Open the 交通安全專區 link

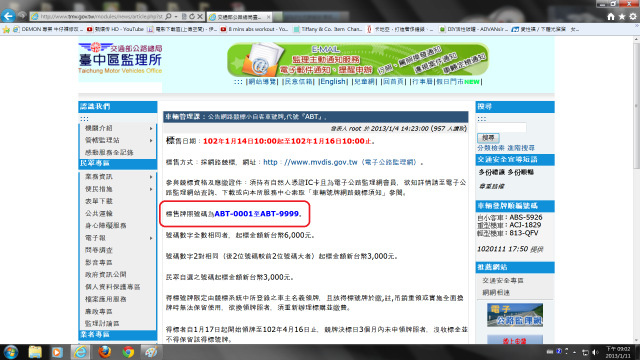(x=503, y=280)
